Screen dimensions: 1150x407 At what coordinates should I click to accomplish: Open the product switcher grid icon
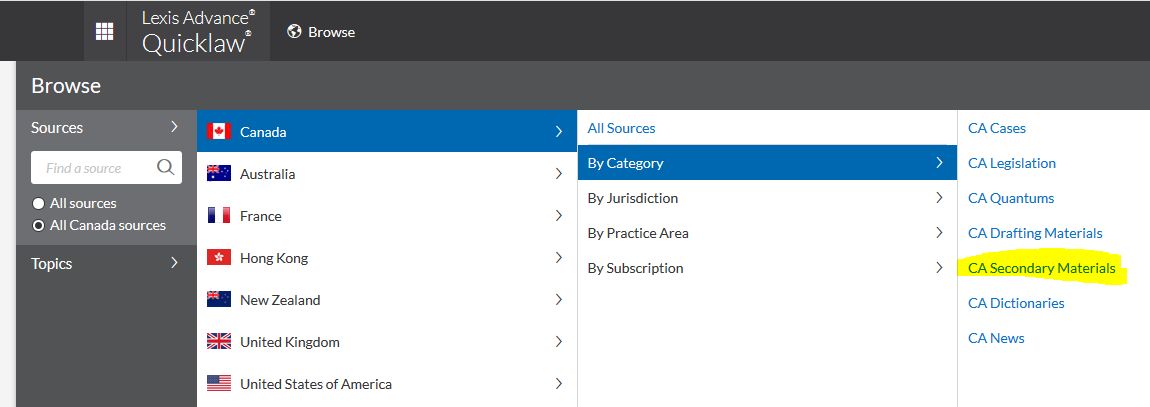105,32
